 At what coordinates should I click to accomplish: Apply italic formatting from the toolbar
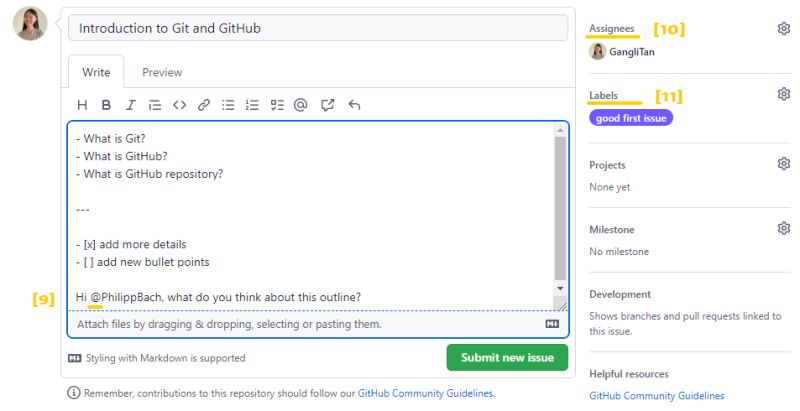point(131,105)
